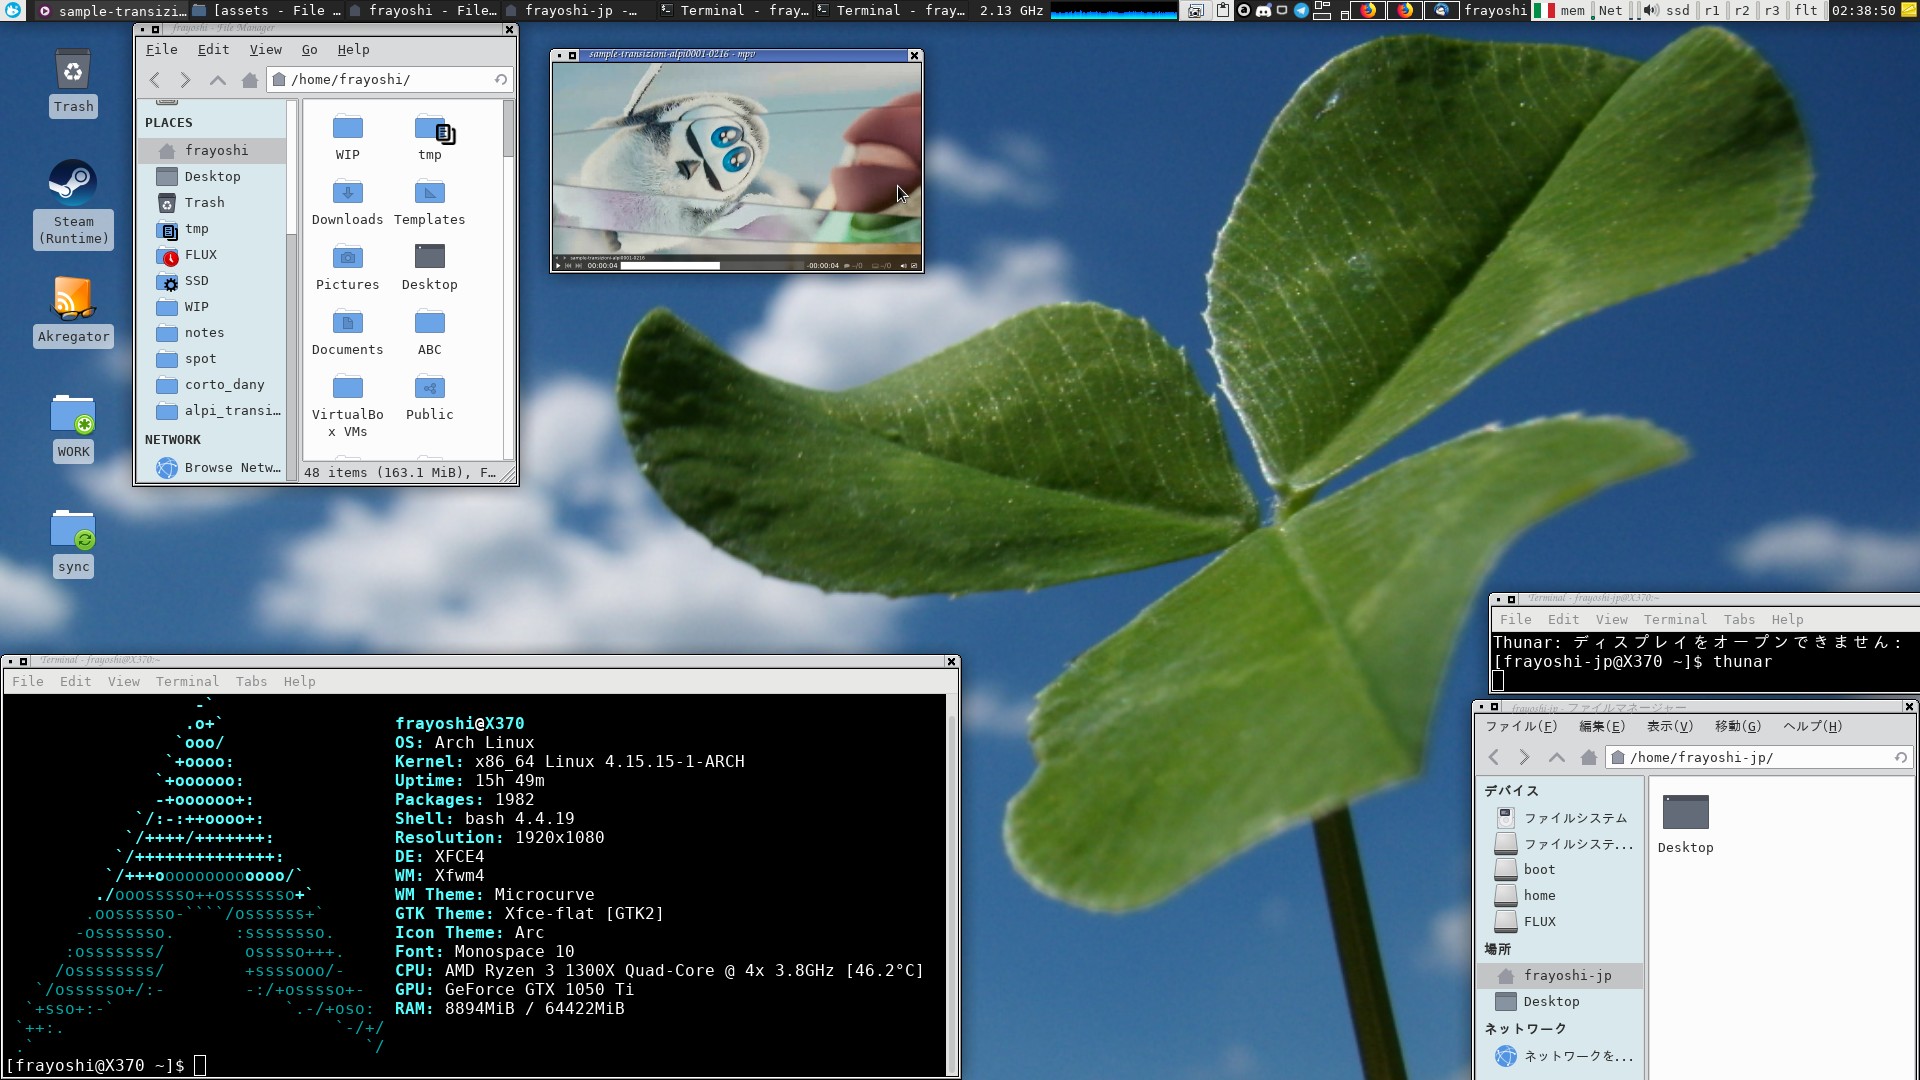Skip to next track in mpv
The width and height of the screenshot is (1920, 1080).
(x=578, y=266)
